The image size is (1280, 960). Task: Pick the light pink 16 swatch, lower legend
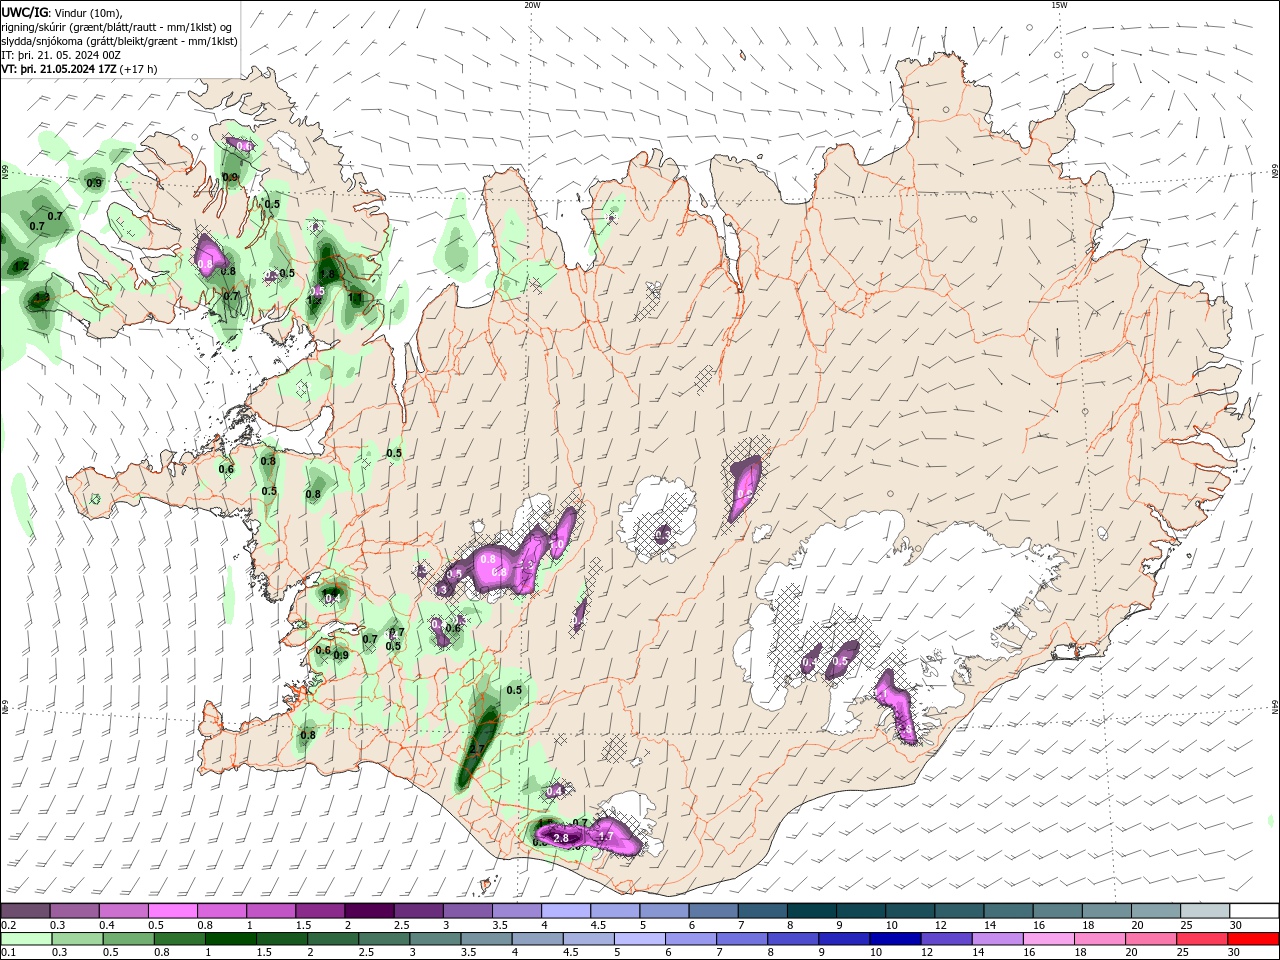(1049, 938)
